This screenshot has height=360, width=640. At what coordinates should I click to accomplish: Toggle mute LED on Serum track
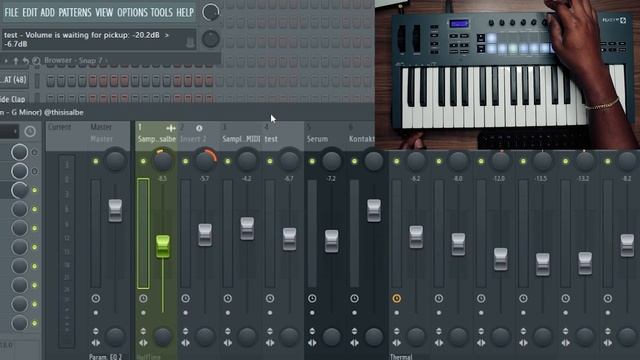(x=312, y=161)
